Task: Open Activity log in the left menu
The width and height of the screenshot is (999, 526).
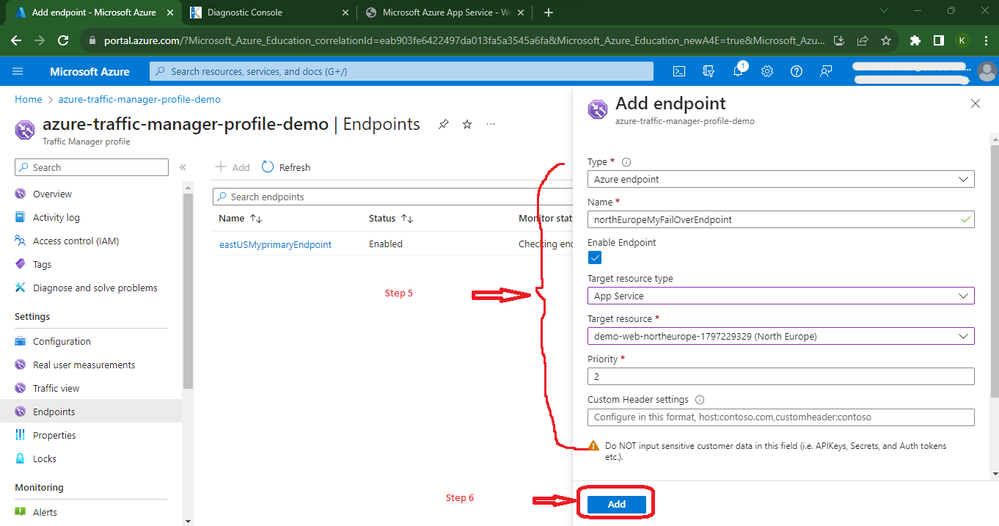Action: coord(56,217)
